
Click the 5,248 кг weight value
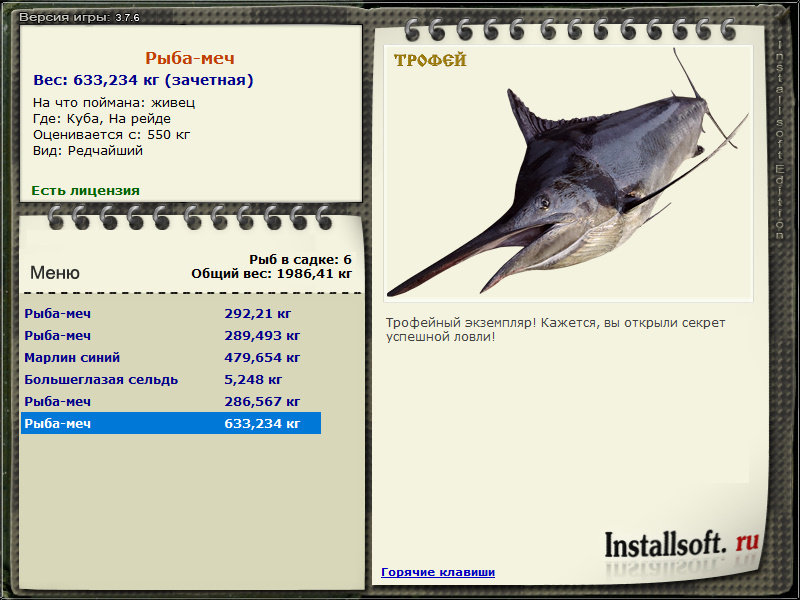point(253,379)
